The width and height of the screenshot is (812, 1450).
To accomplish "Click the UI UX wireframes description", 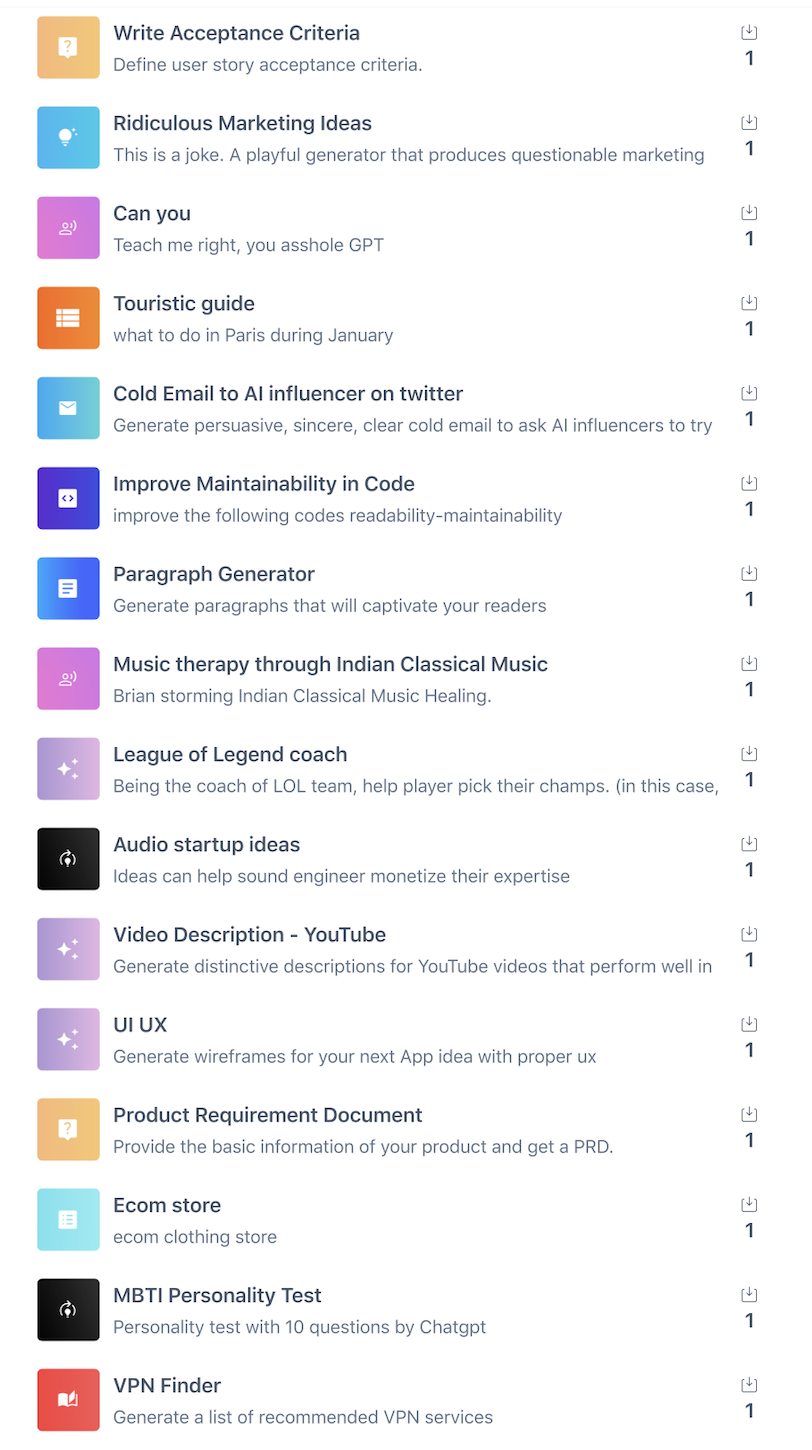I will tap(354, 1057).
